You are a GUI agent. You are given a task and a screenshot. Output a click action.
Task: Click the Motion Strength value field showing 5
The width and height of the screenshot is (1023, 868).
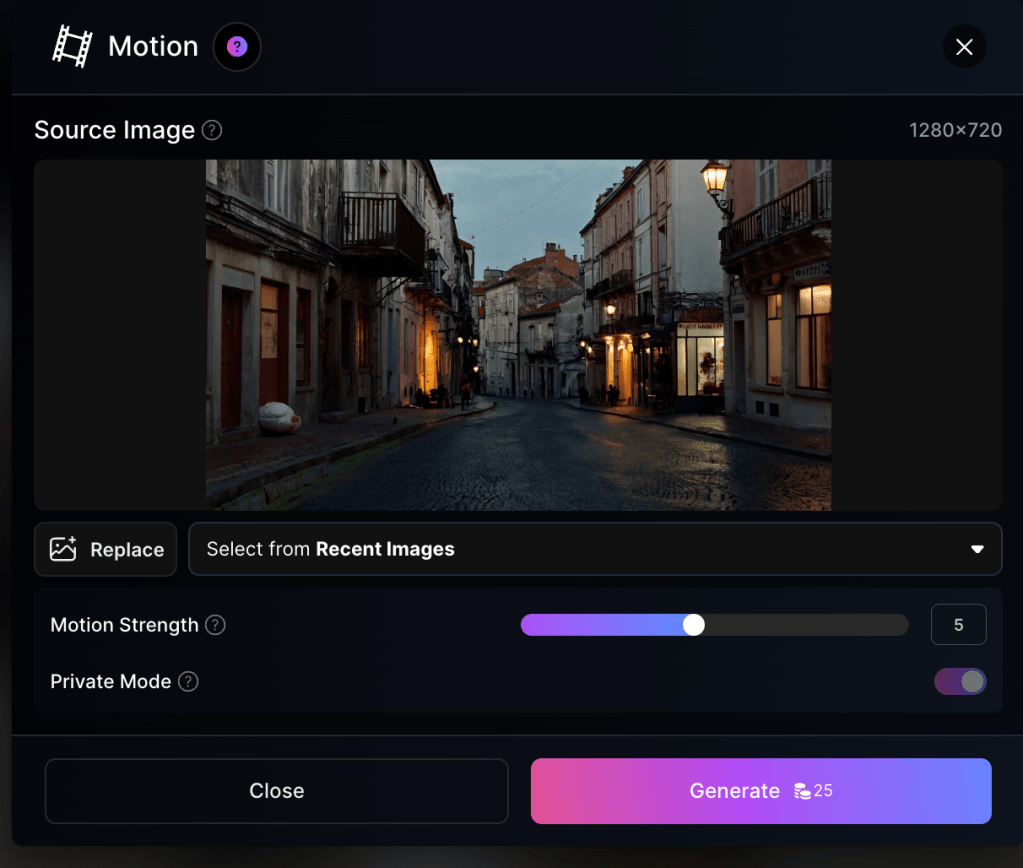958,625
